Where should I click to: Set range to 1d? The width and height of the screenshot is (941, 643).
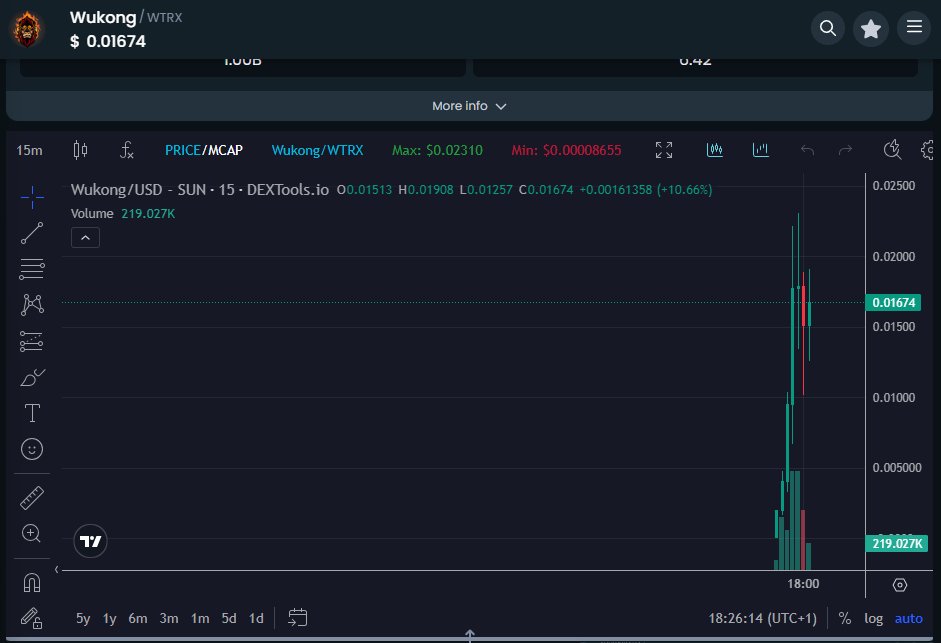click(x=256, y=618)
